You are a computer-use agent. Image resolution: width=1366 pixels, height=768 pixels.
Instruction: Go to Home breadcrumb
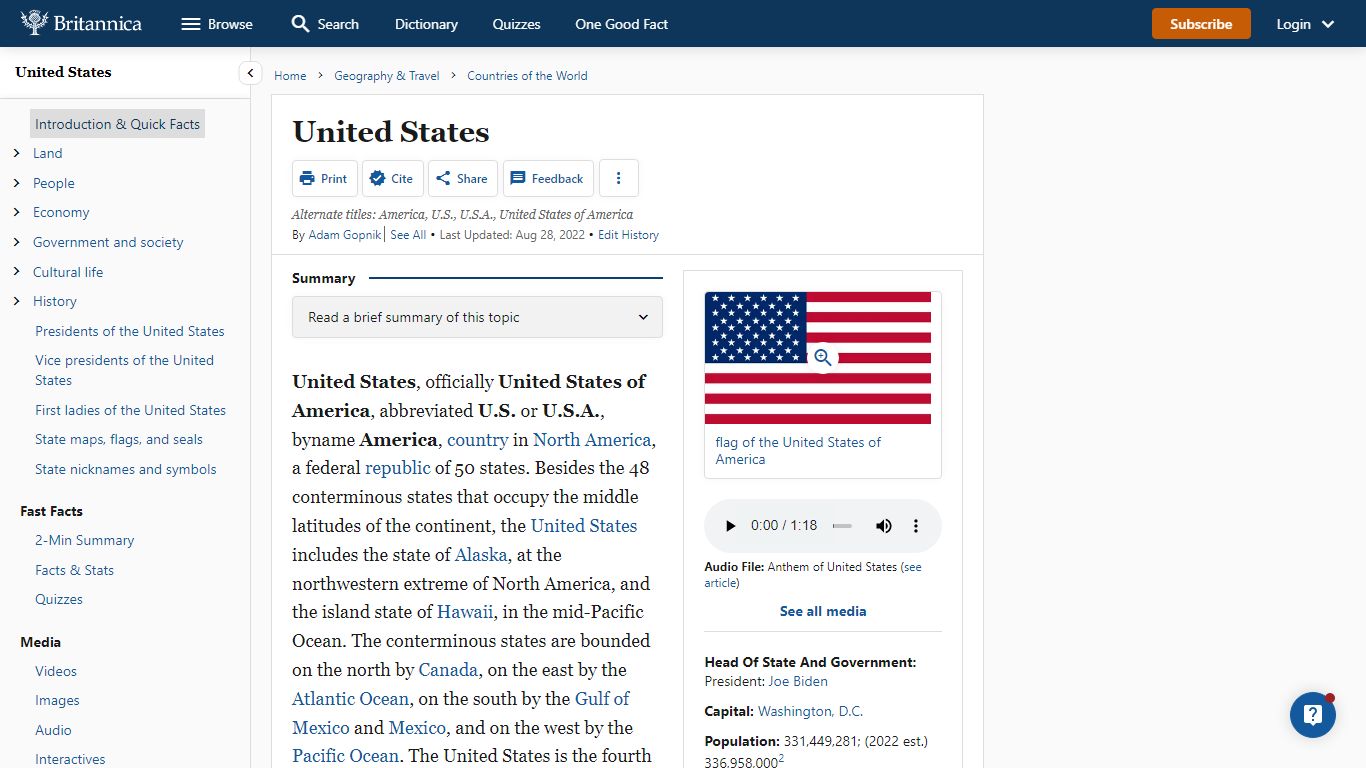point(290,75)
